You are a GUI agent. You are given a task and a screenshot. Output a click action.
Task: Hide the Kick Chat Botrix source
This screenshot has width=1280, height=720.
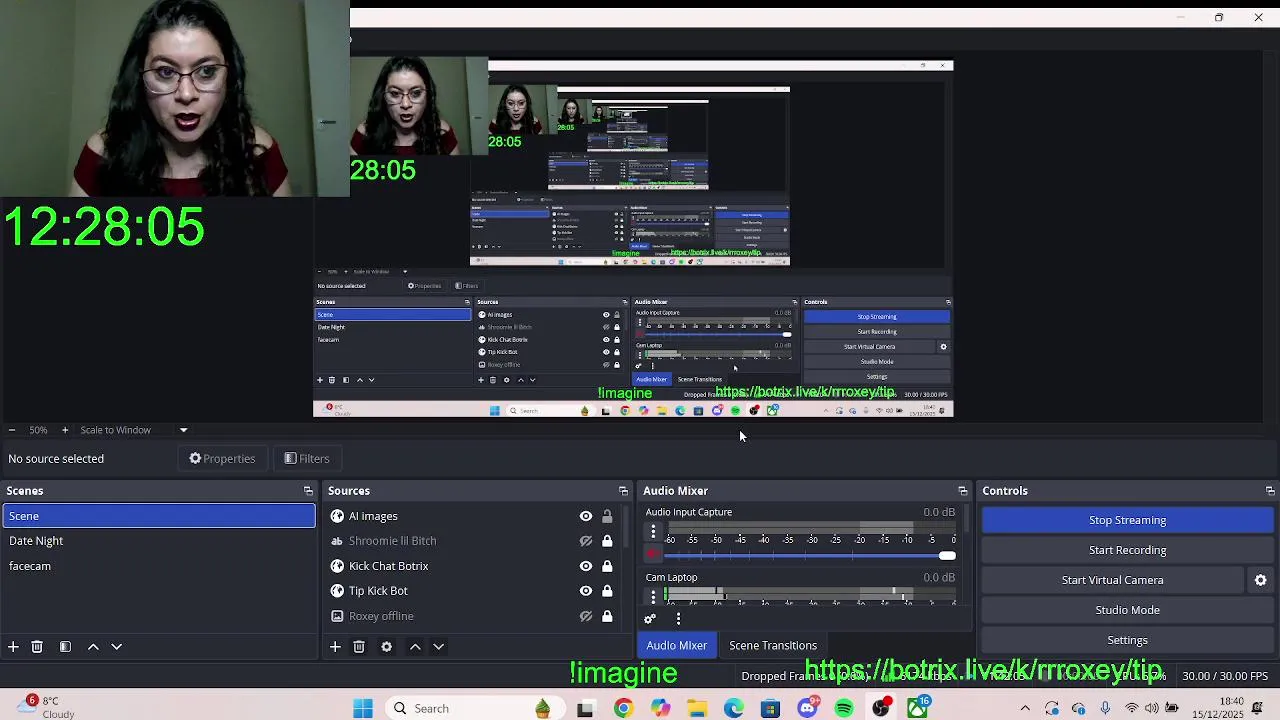tap(586, 566)
